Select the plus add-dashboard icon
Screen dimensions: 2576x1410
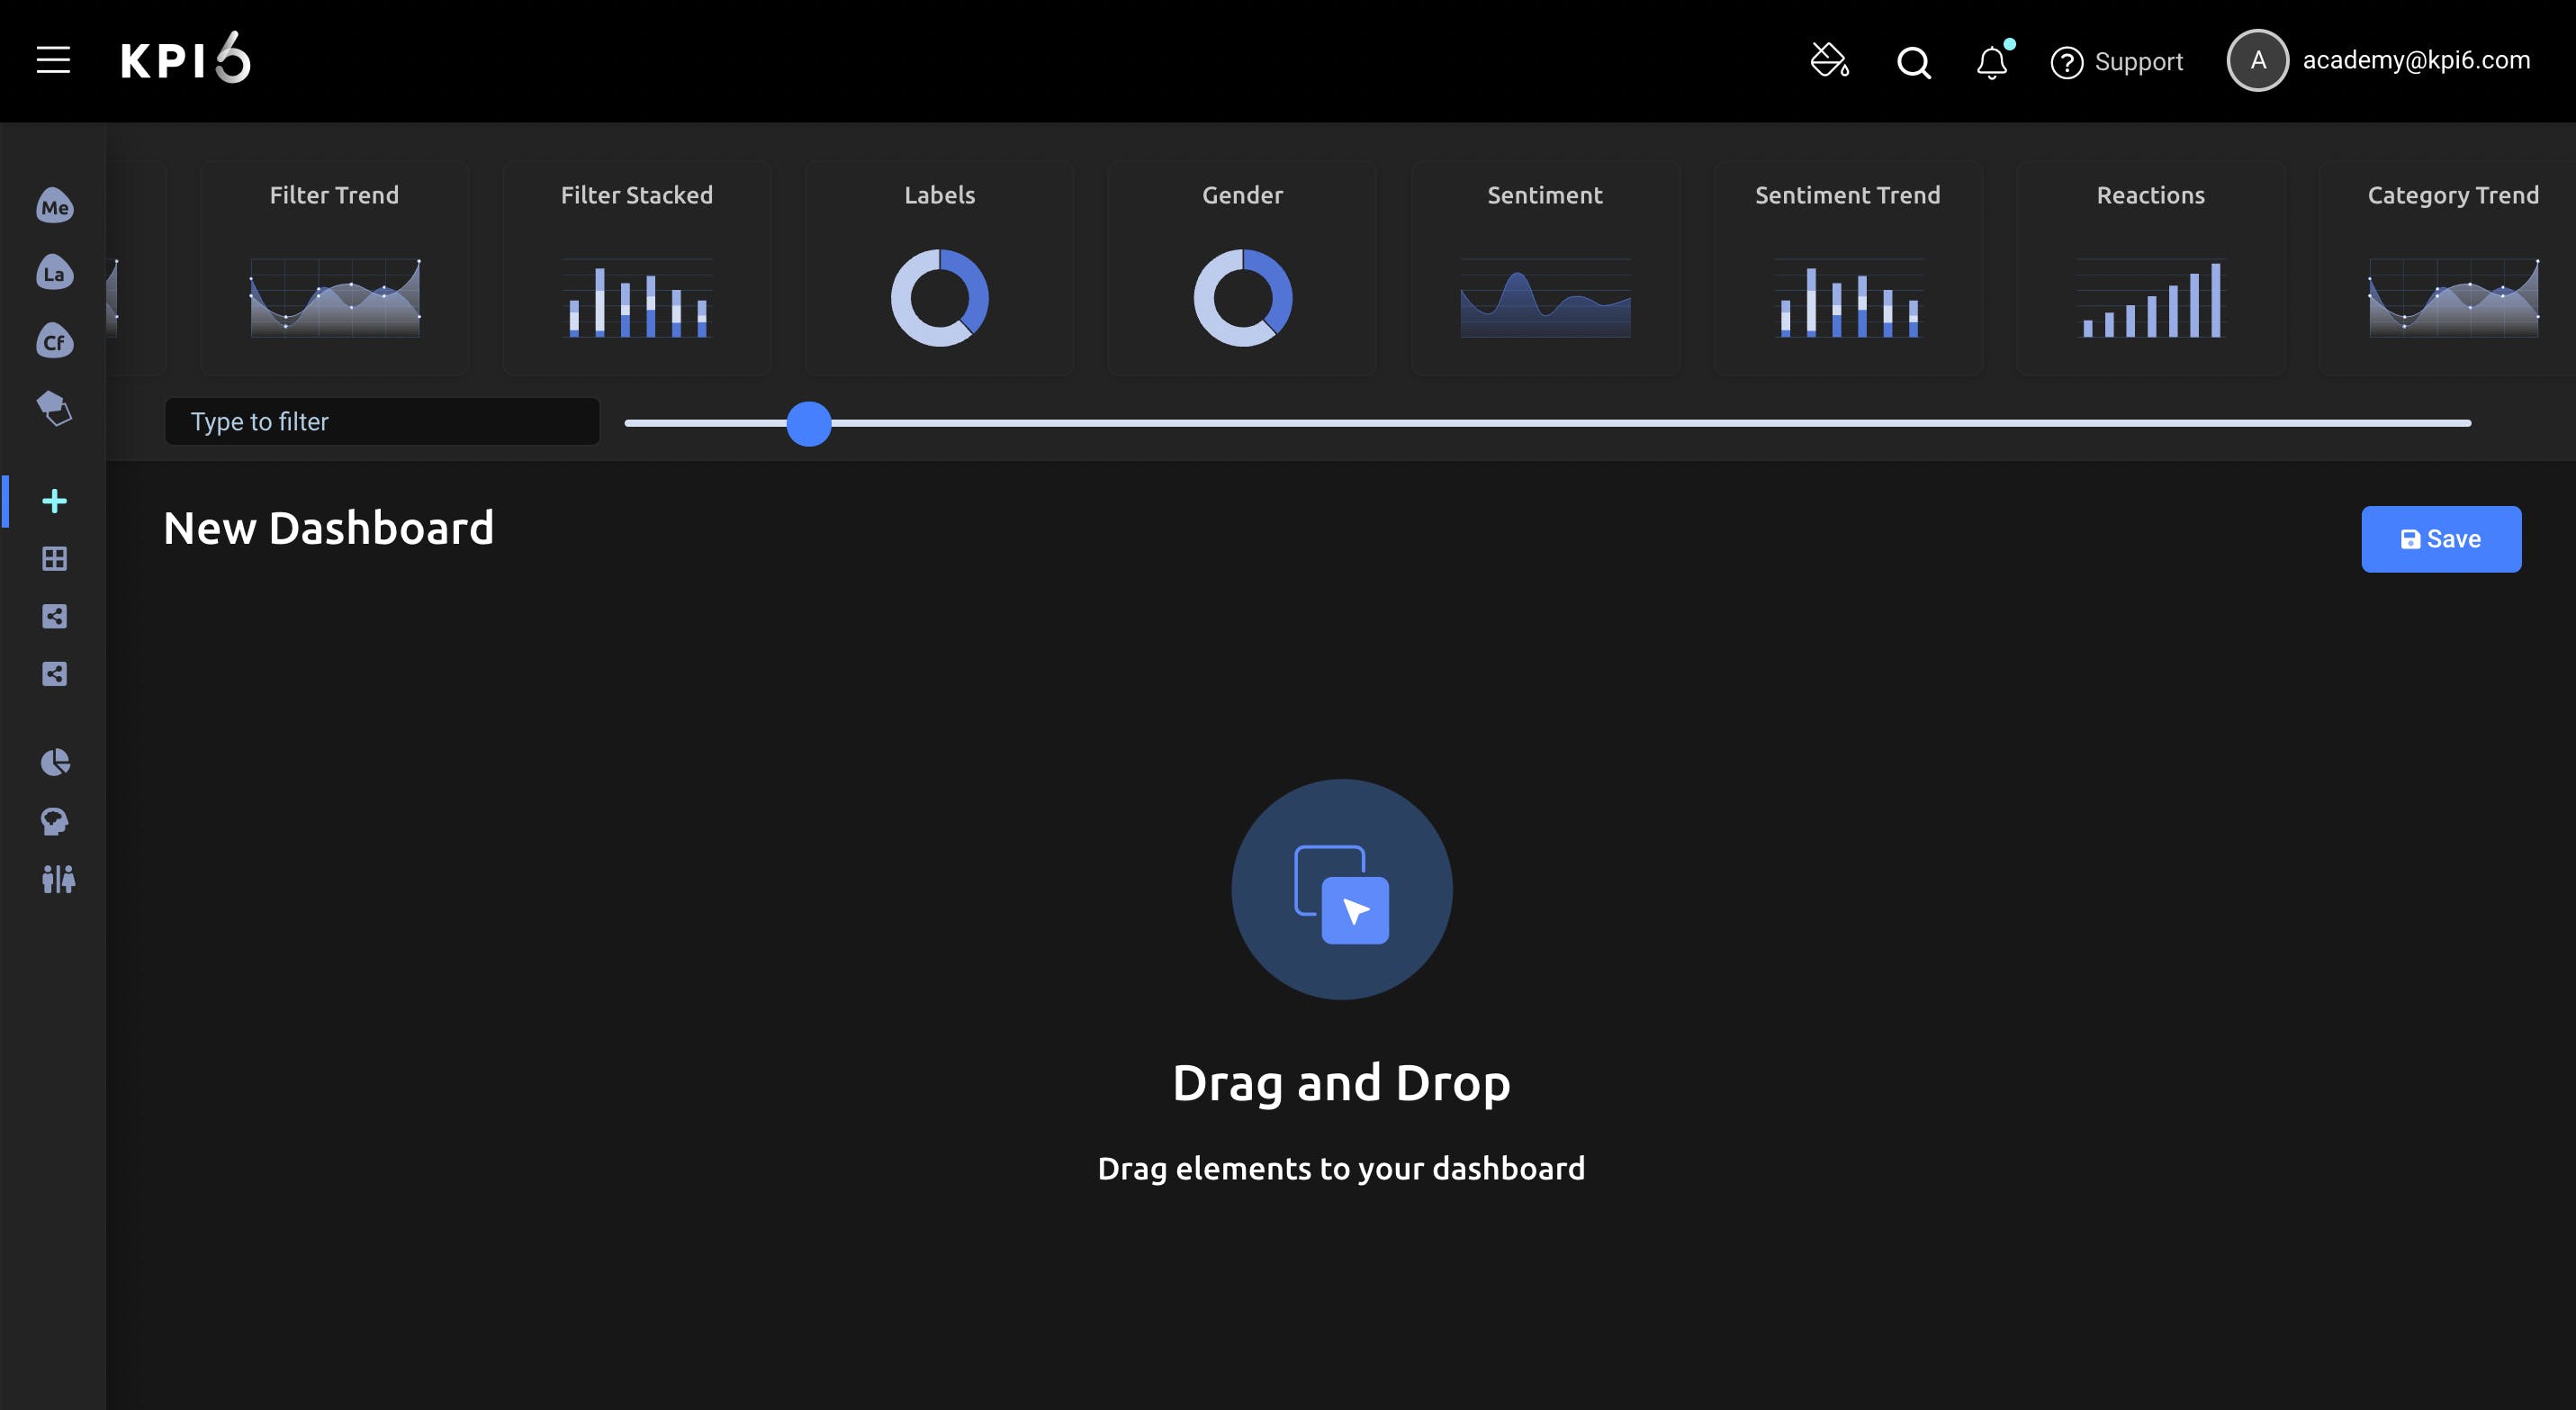[x=55, y=501]
